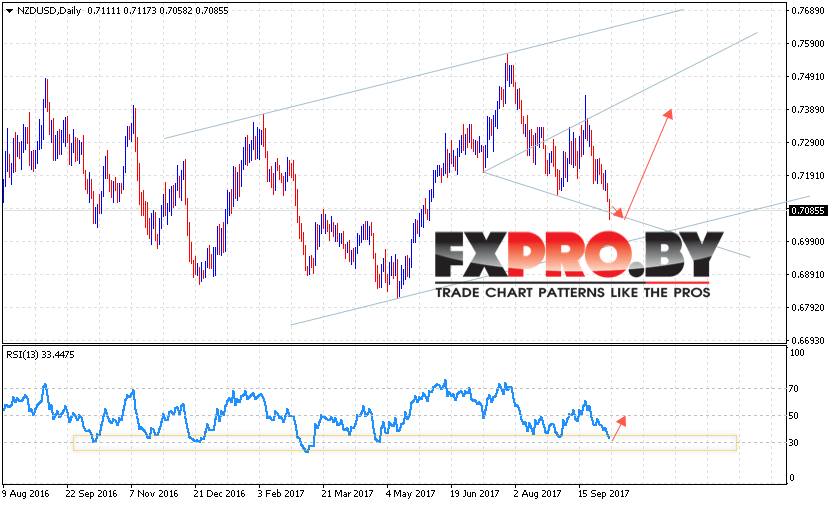Click the 0.75900 price axis label
Image resolution: width=829 pixels, height=505 pixels.
[807, 43]
